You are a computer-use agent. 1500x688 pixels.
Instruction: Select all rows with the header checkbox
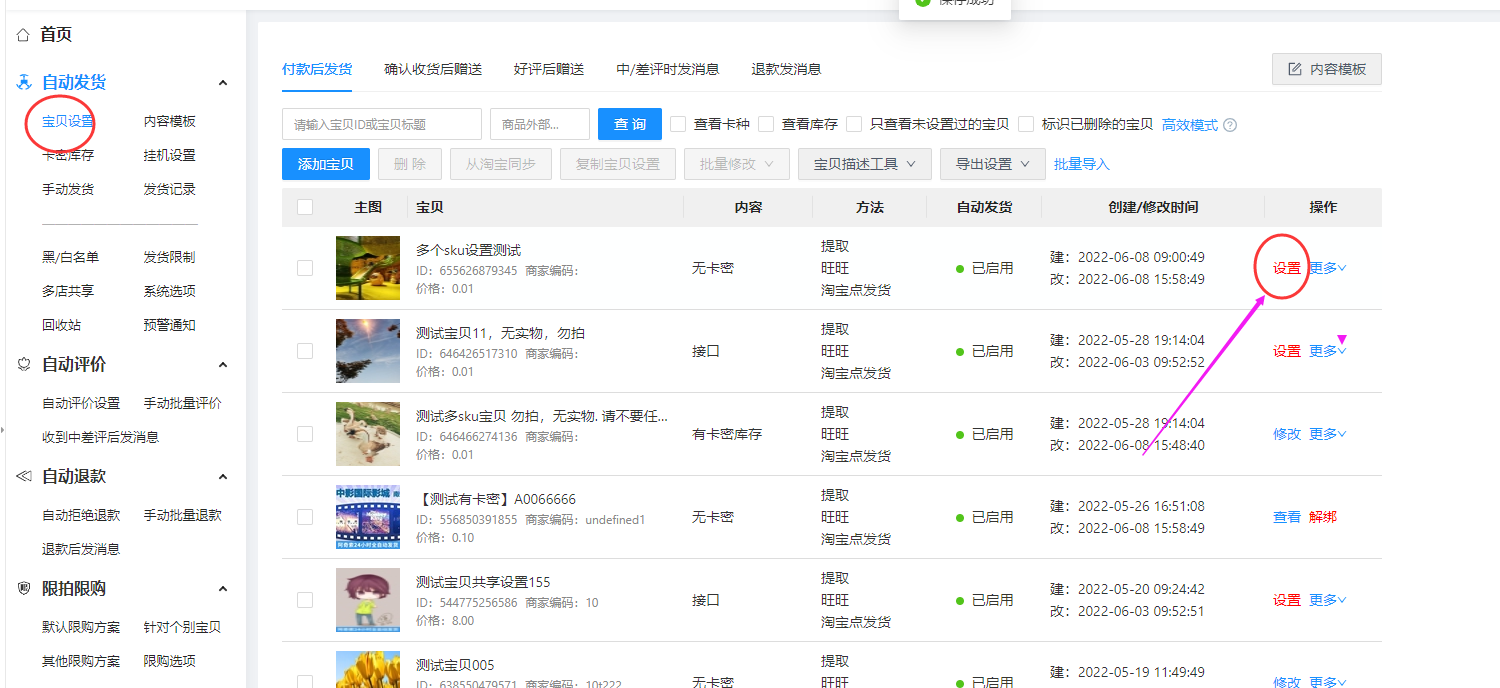pos(305,207)
